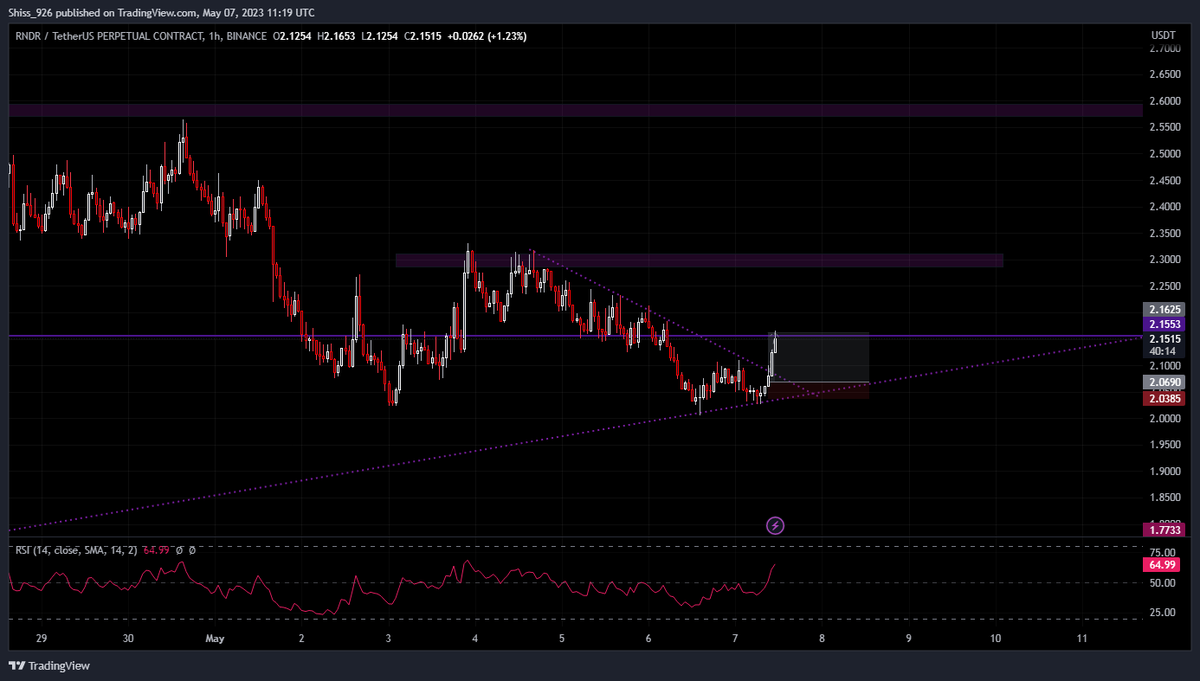Open the TradingView logo link
Viewport: 1200px width, 681px height.
49,666
